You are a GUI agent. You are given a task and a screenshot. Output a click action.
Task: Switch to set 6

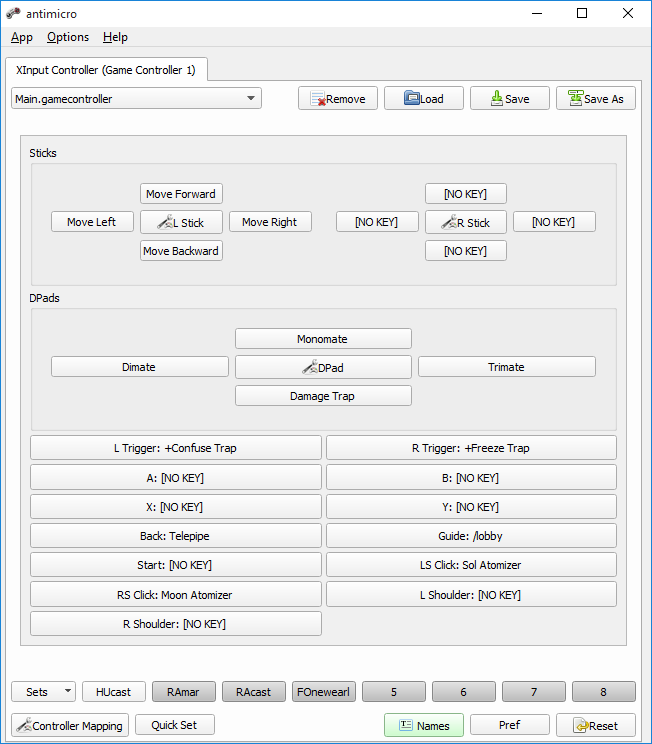tap(464, 692)
